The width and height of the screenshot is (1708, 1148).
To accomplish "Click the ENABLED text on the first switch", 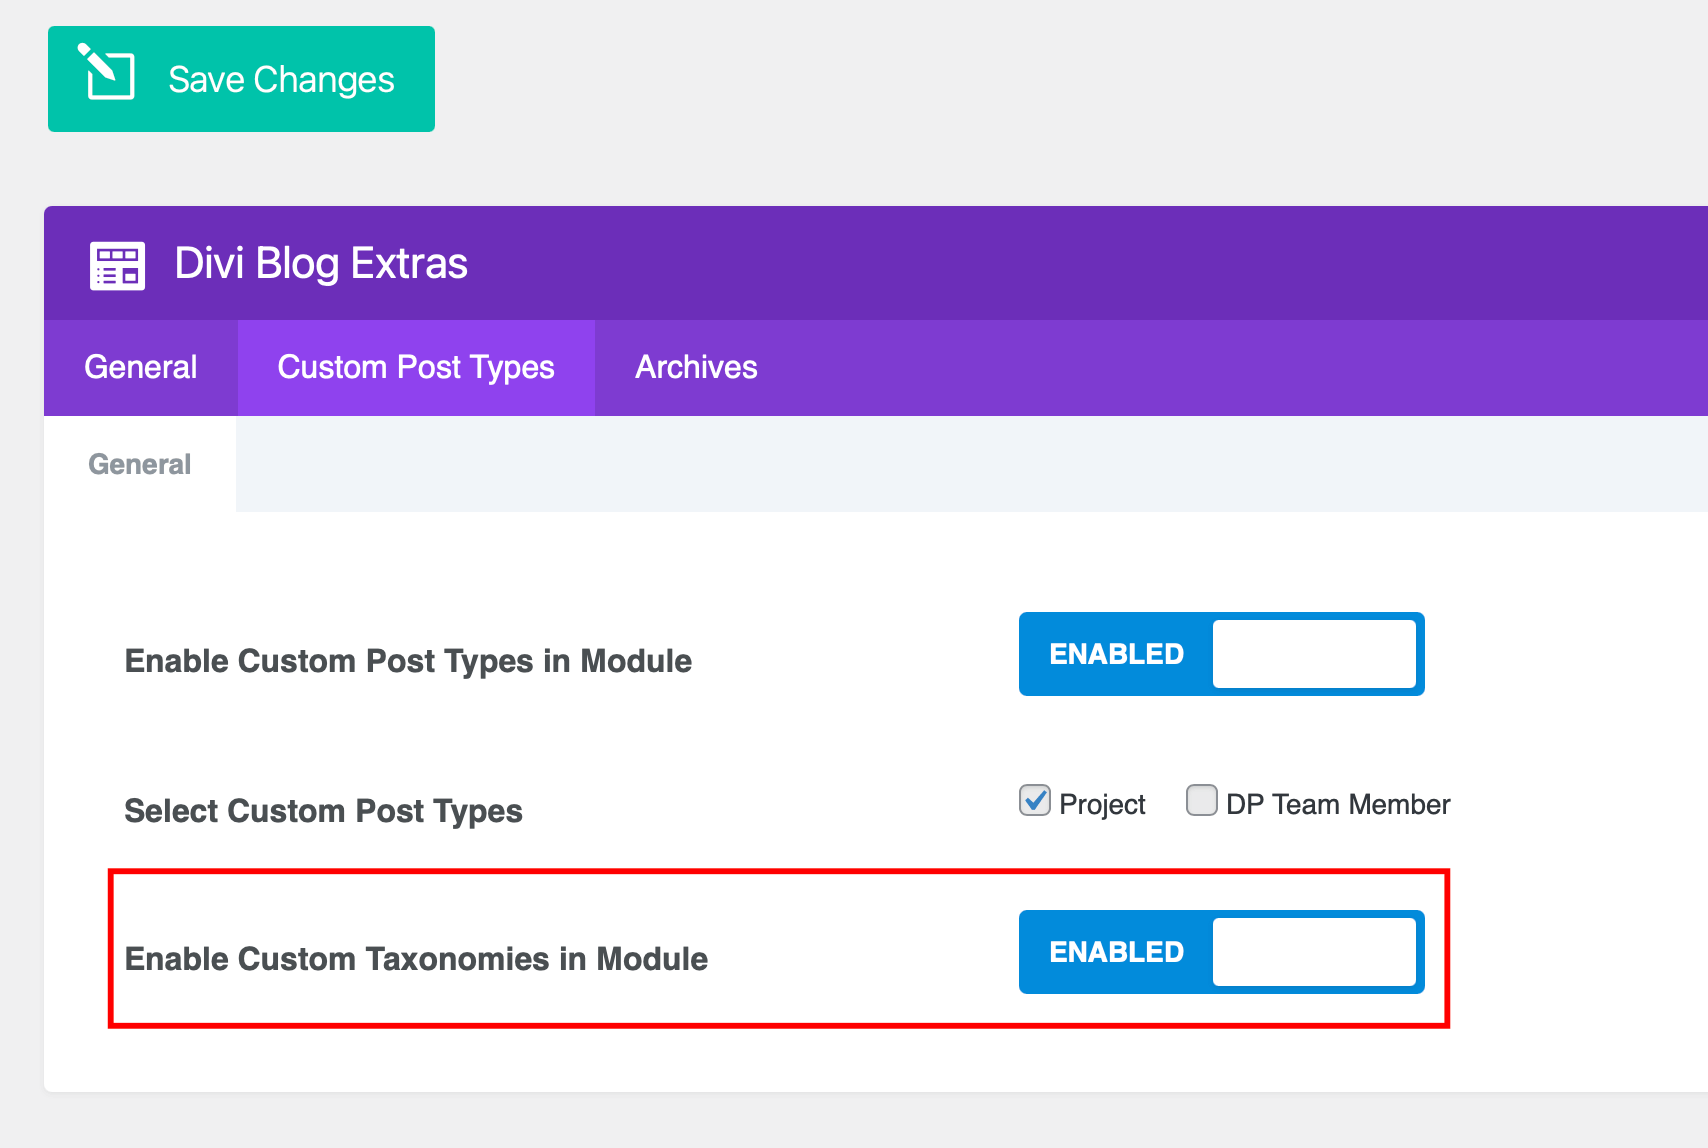I will coord(1116,654).
